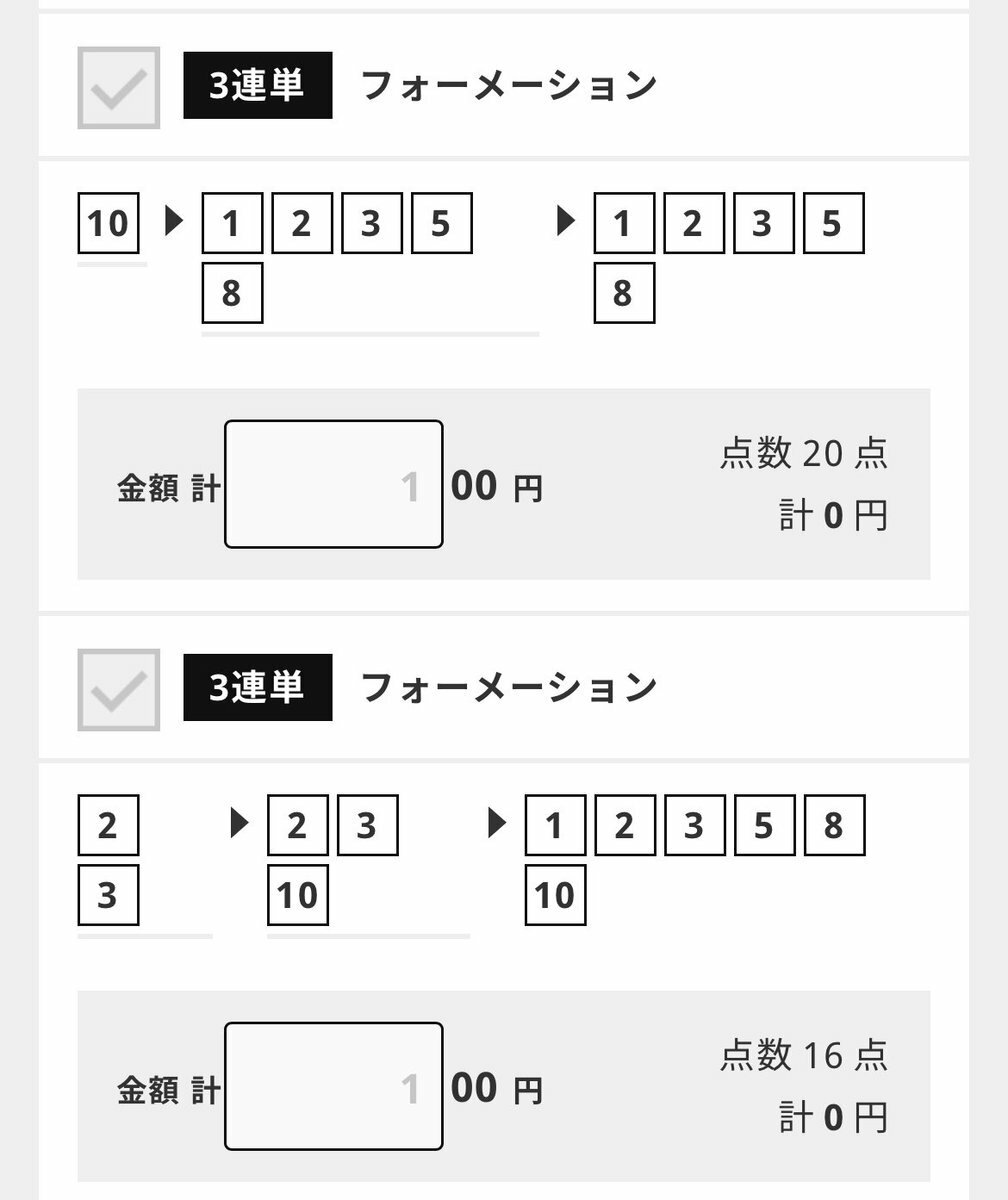
Task: Select horse number 10 in first formation's first place
Action: click(108, 223)
